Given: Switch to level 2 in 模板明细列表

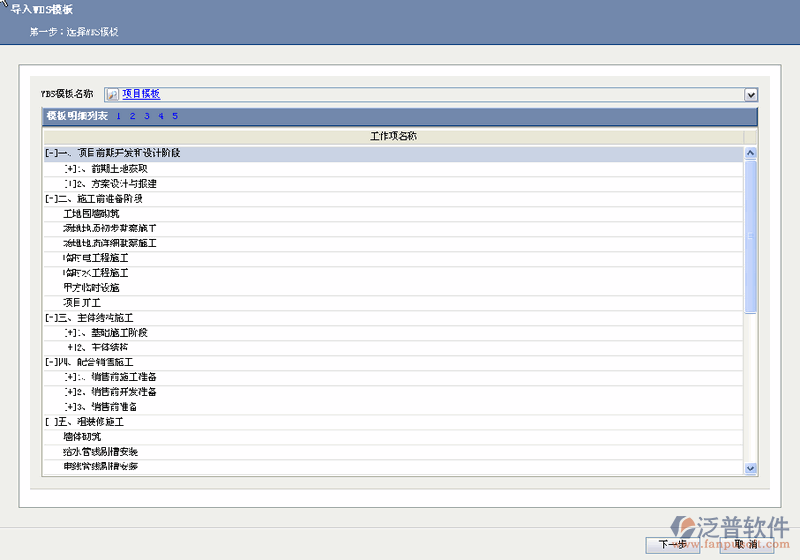Looking at the screenshot, I should 132,116.
